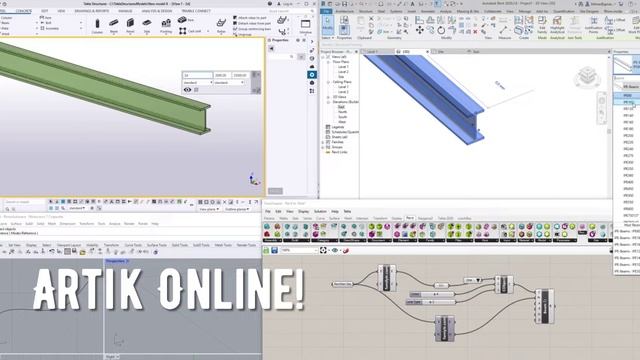Viewport: 640px width, 360px height.
Task: Select Revit Links in Project Browser
Action: (x=339, y=152)
